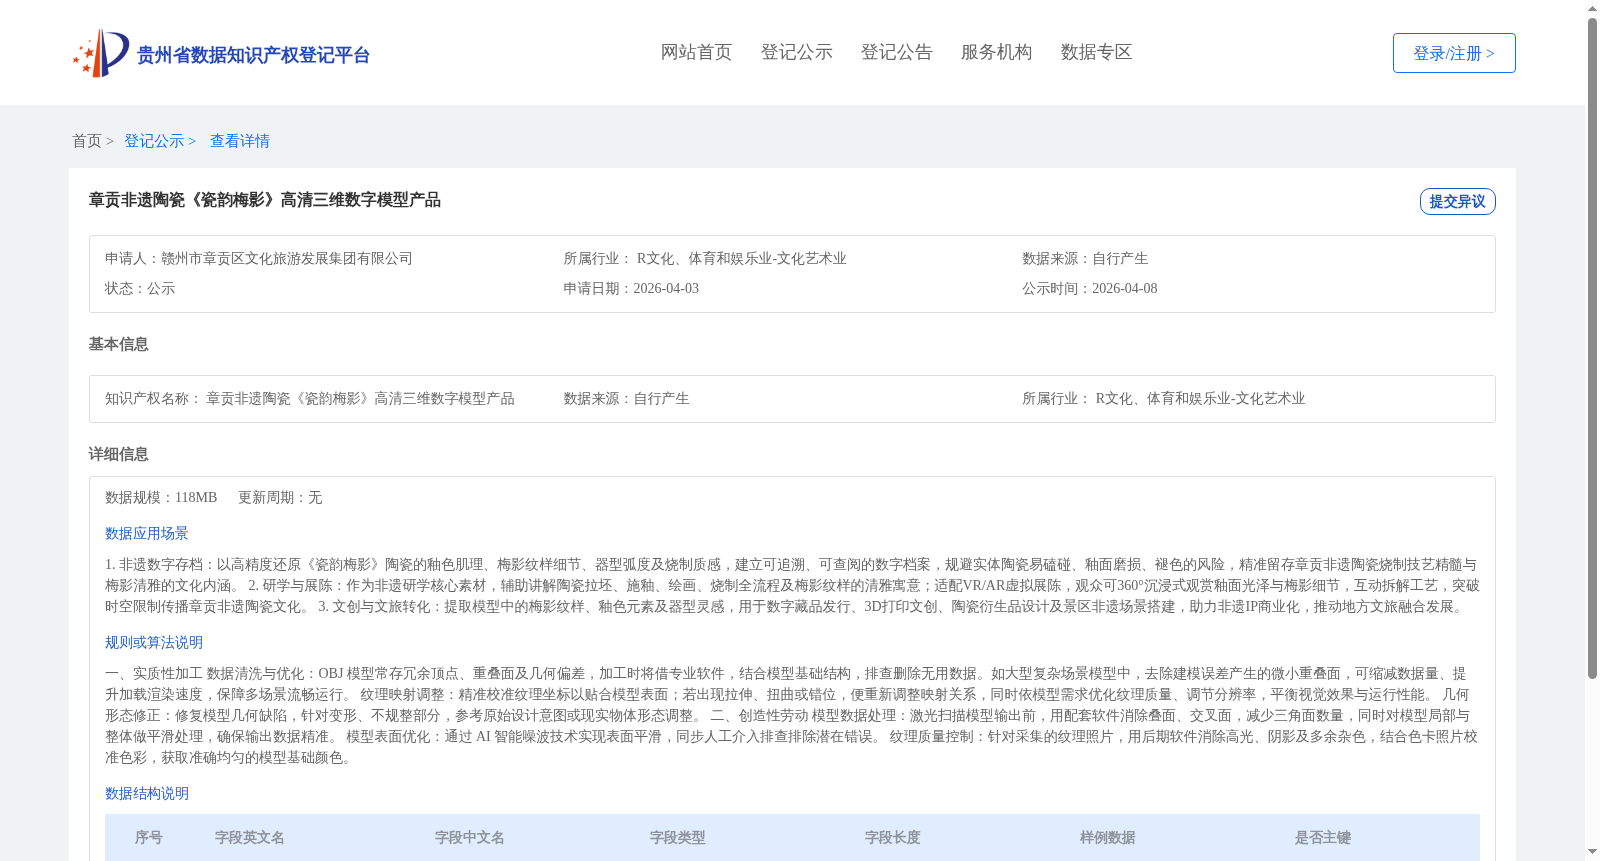Click 知识产权名称 field value
Image resolution: width=1600 pixels, height=861 pixels.
point(360,398)
